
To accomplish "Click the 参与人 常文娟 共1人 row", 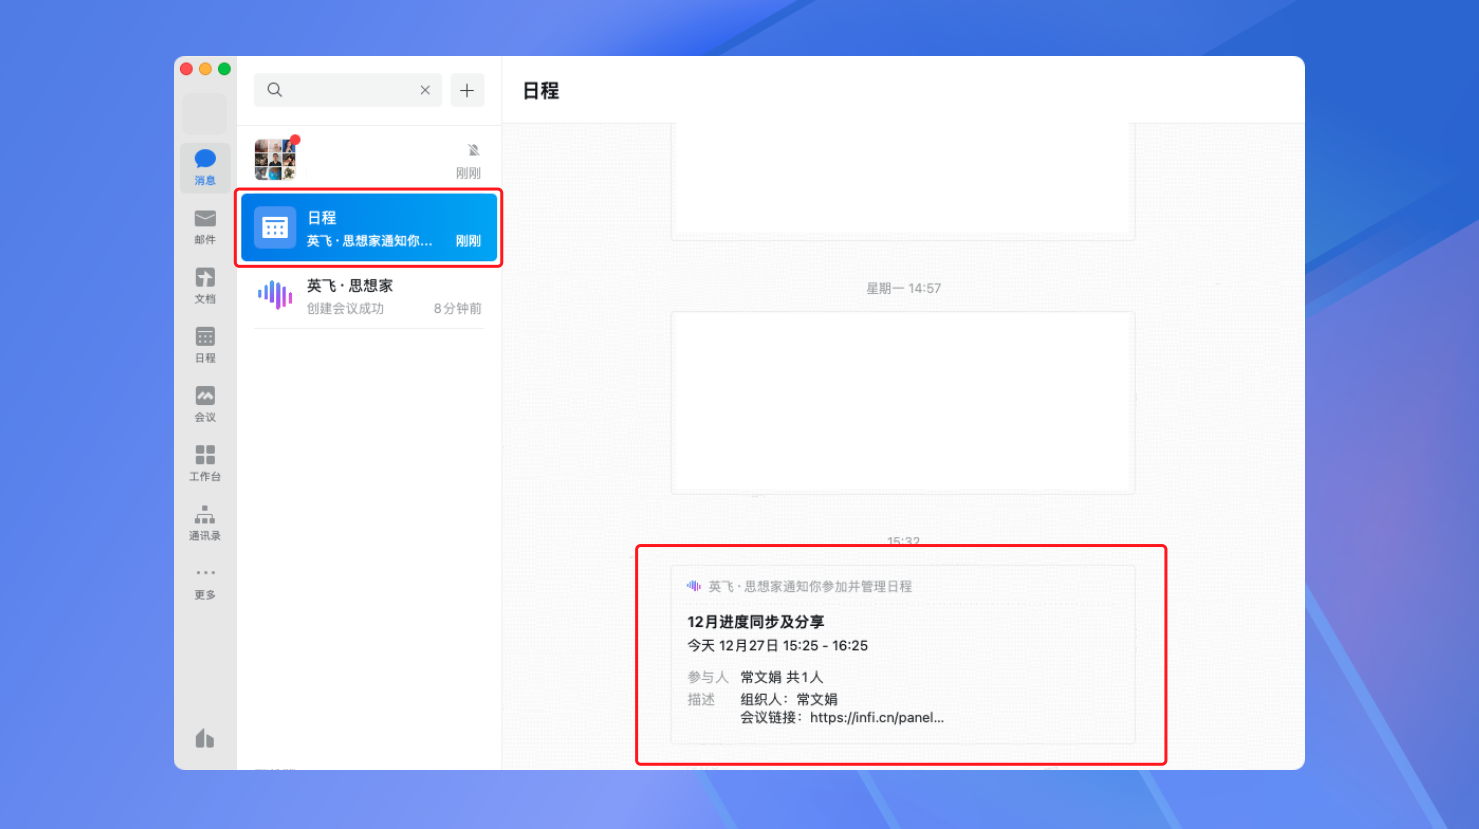I will coord(755,678).
